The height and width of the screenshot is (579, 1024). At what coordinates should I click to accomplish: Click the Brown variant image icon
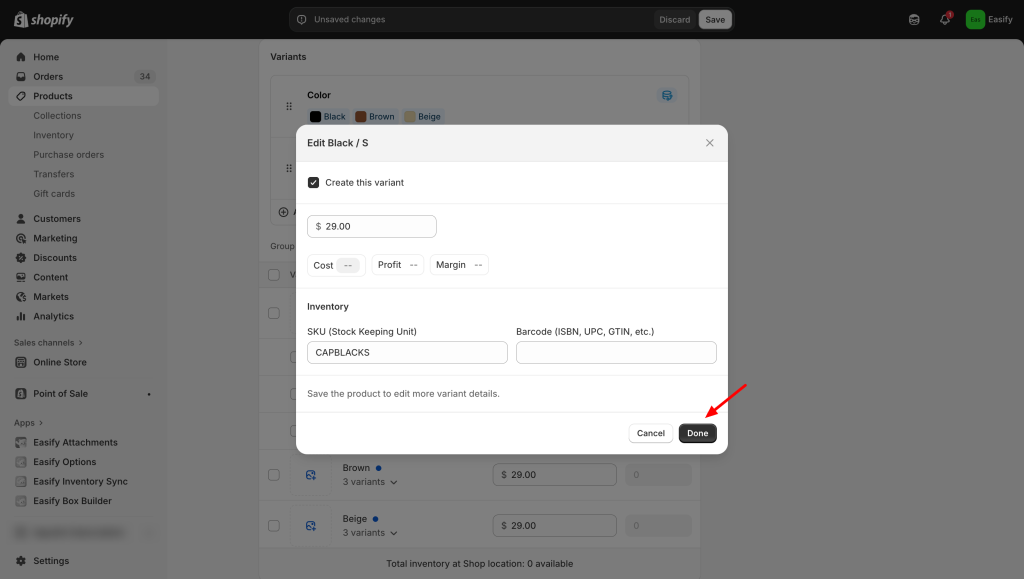coord(311,474)
